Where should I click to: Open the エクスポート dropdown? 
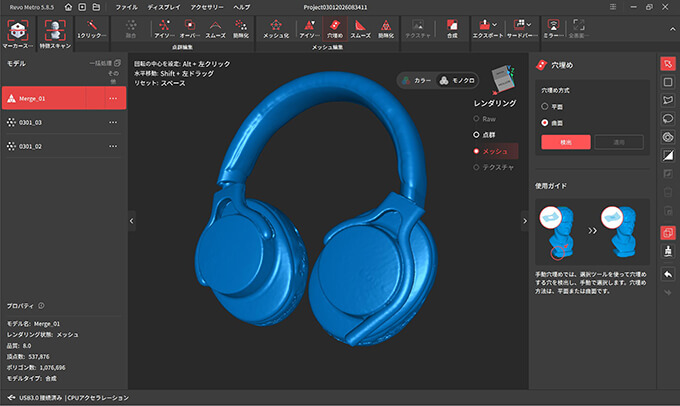(x=487, y=27)
